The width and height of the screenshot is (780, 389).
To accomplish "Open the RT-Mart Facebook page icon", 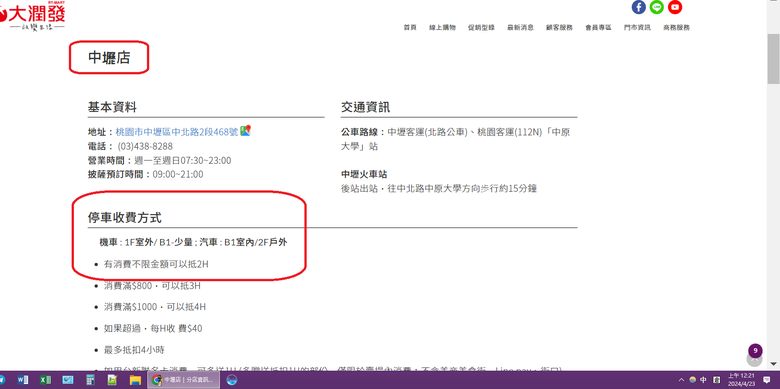I will tap(638, 7).
